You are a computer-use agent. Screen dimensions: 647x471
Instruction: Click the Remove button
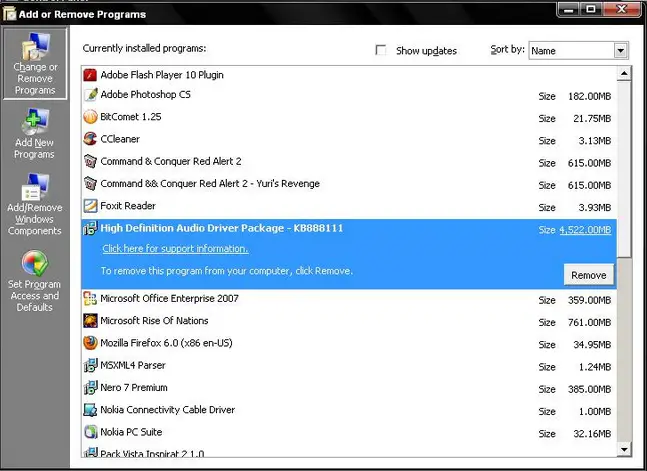pyautogui.click(x=589, y=275)
